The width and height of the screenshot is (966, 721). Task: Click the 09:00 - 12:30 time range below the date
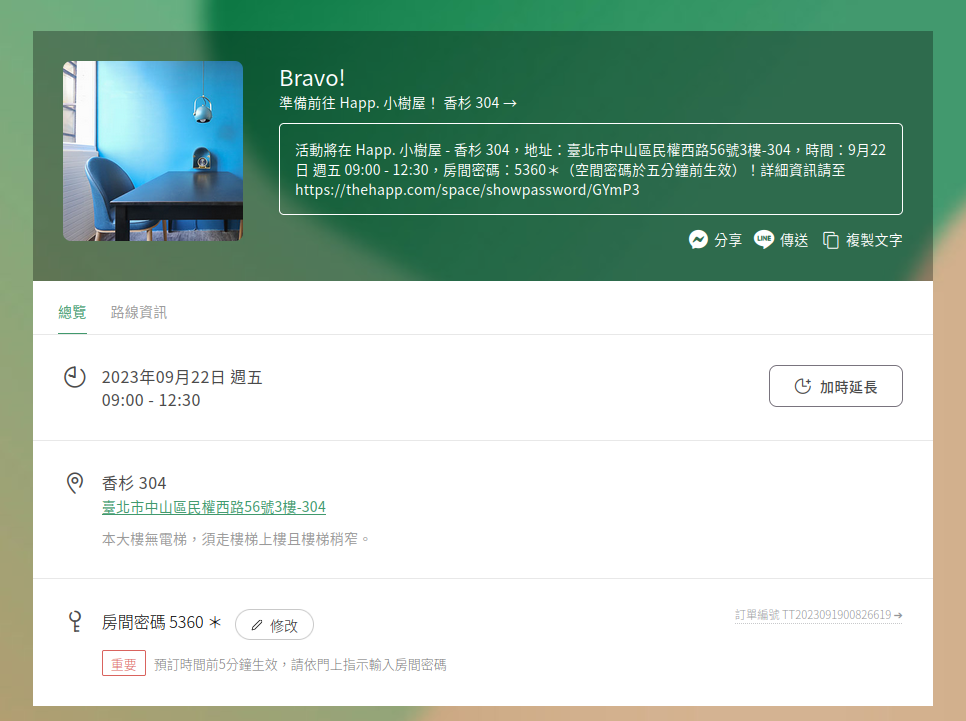point(151,400)
